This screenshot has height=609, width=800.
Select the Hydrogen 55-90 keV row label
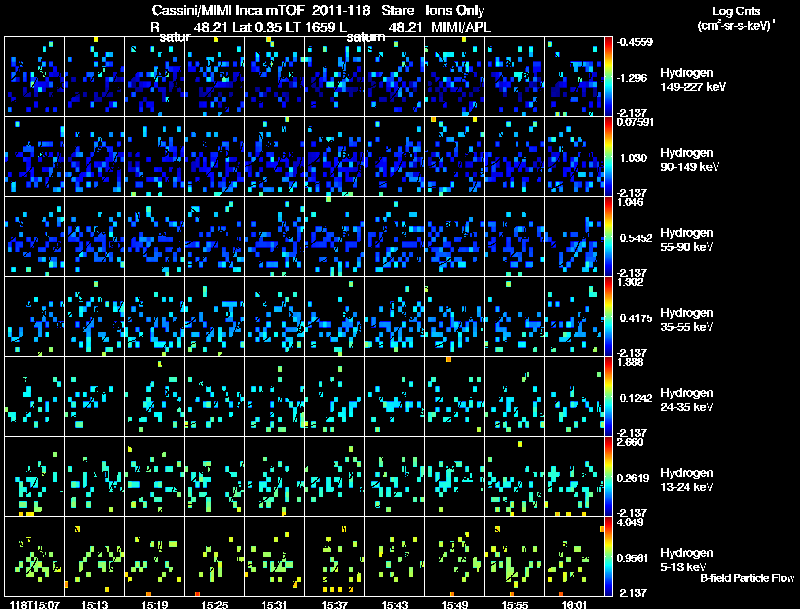tap(687, 240)
